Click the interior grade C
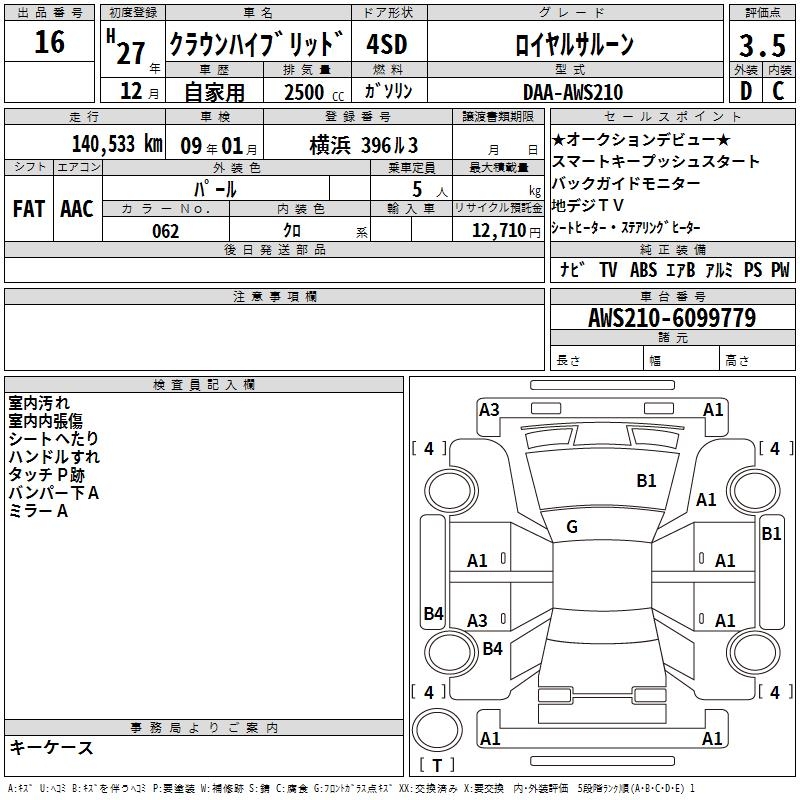 778,92
